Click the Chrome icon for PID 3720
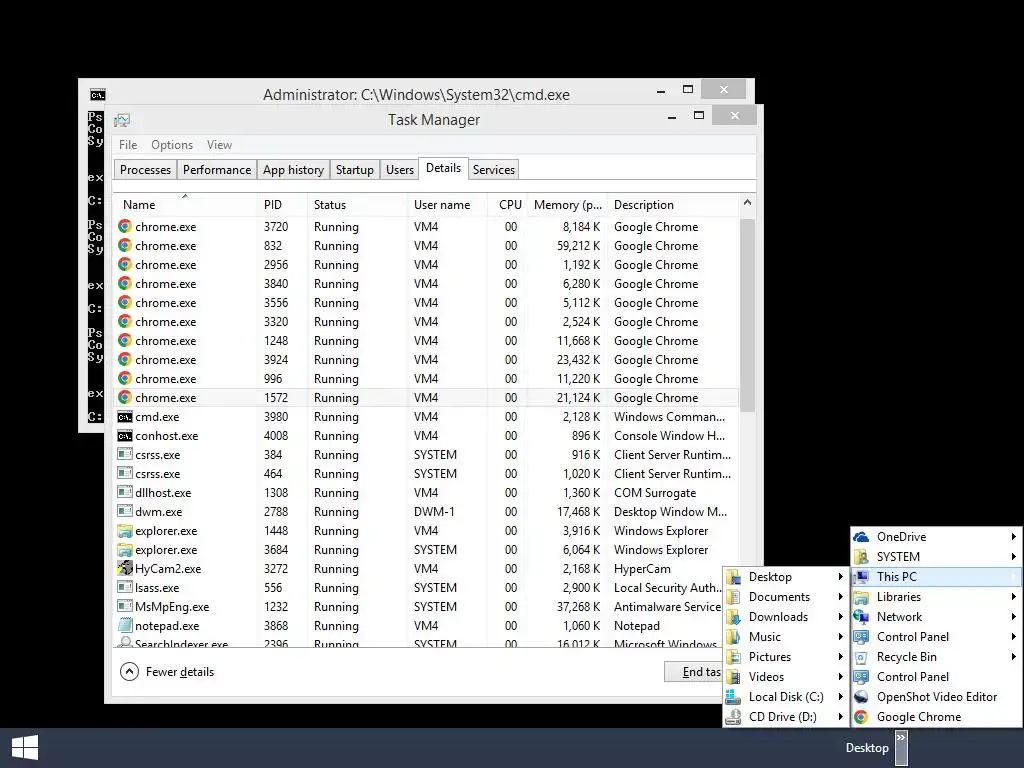 tap(125, 227)
